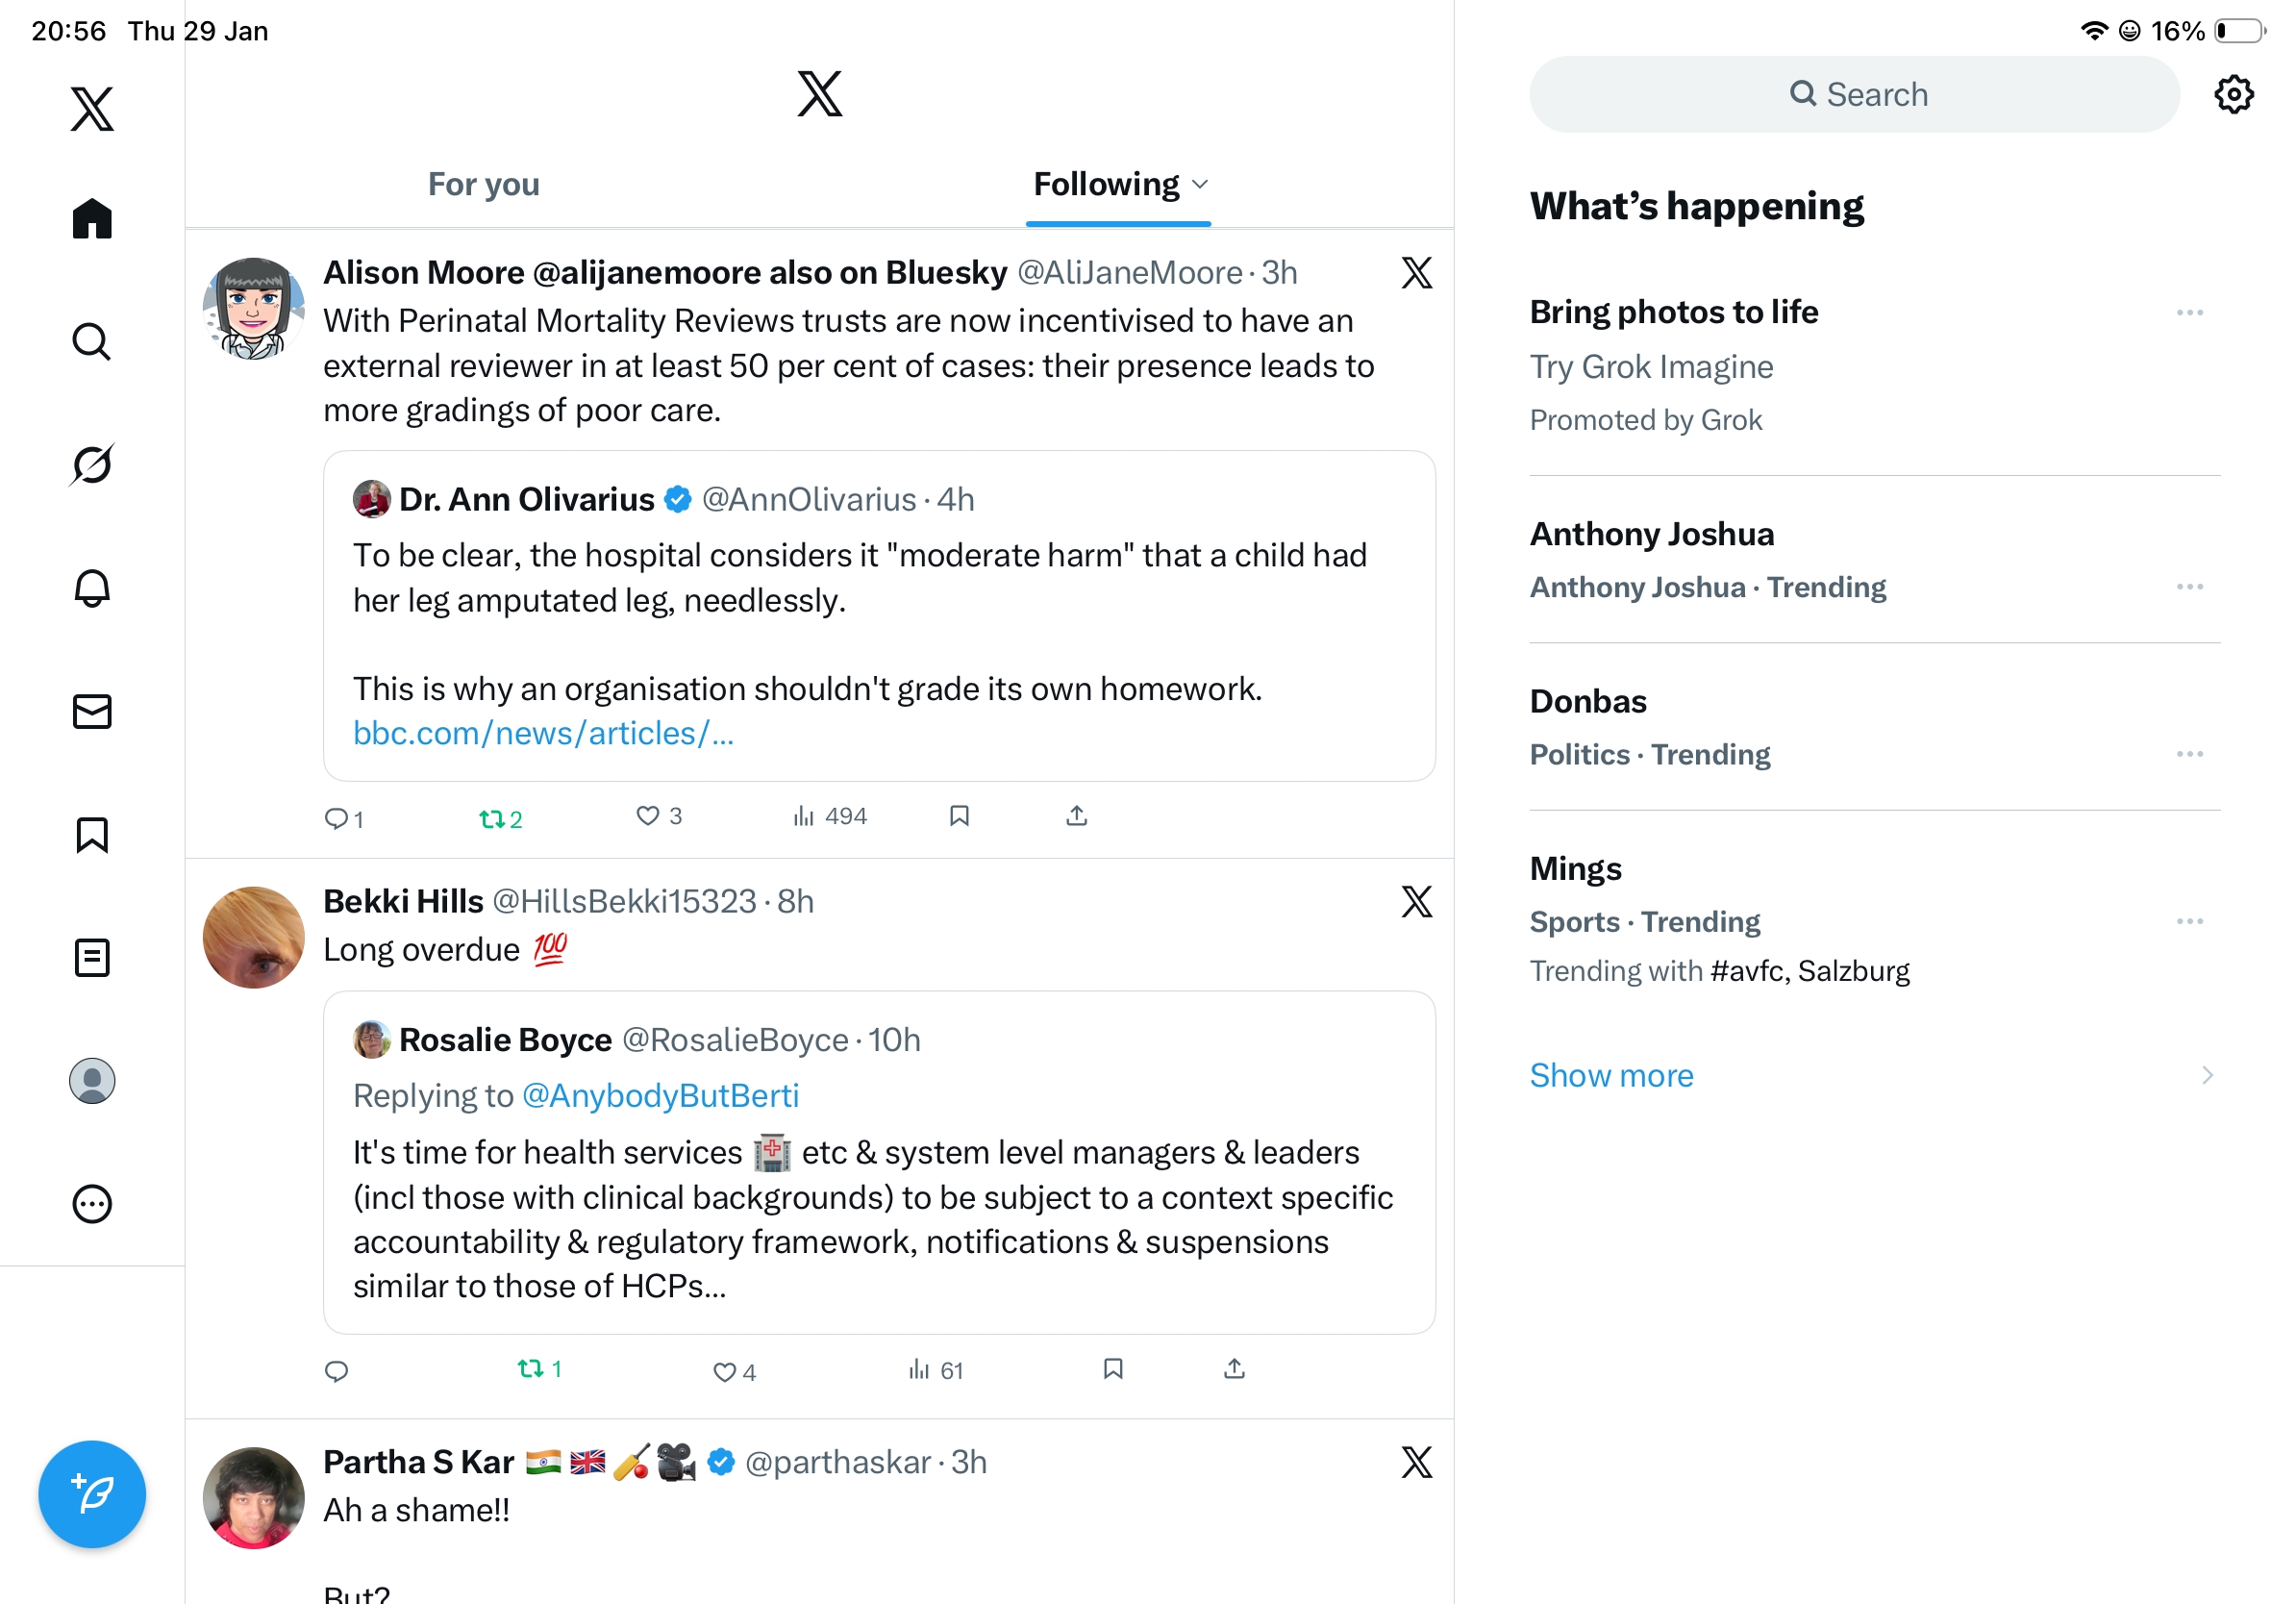2296x1604 pixels.
Task: Tap the compose post button
Action: coord(92,1494)
